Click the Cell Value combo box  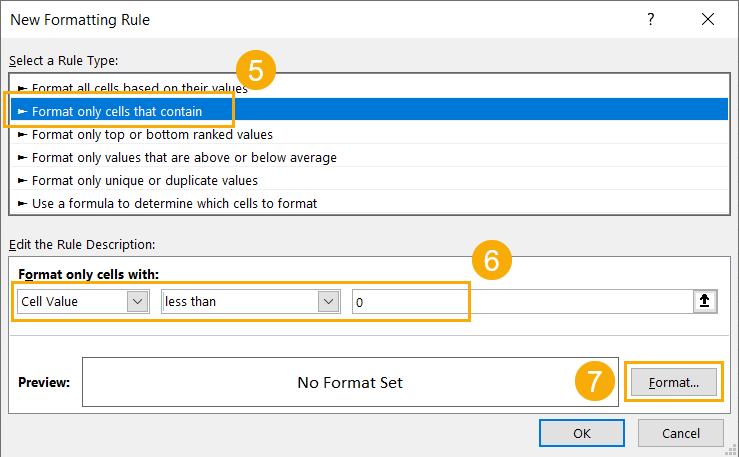coord(70,302)
